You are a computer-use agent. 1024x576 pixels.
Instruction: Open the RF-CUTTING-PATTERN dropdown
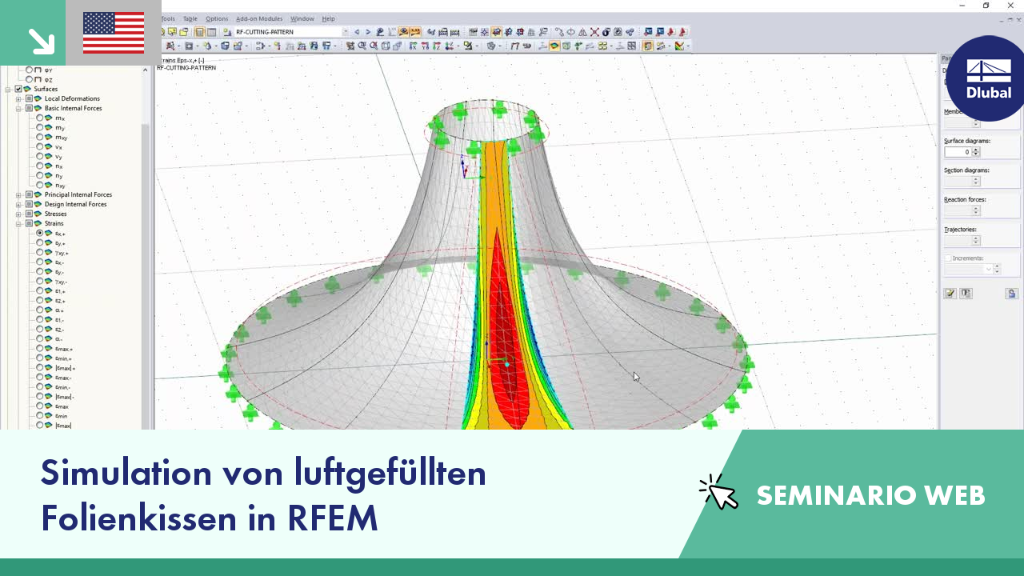(x=345, y=32)
